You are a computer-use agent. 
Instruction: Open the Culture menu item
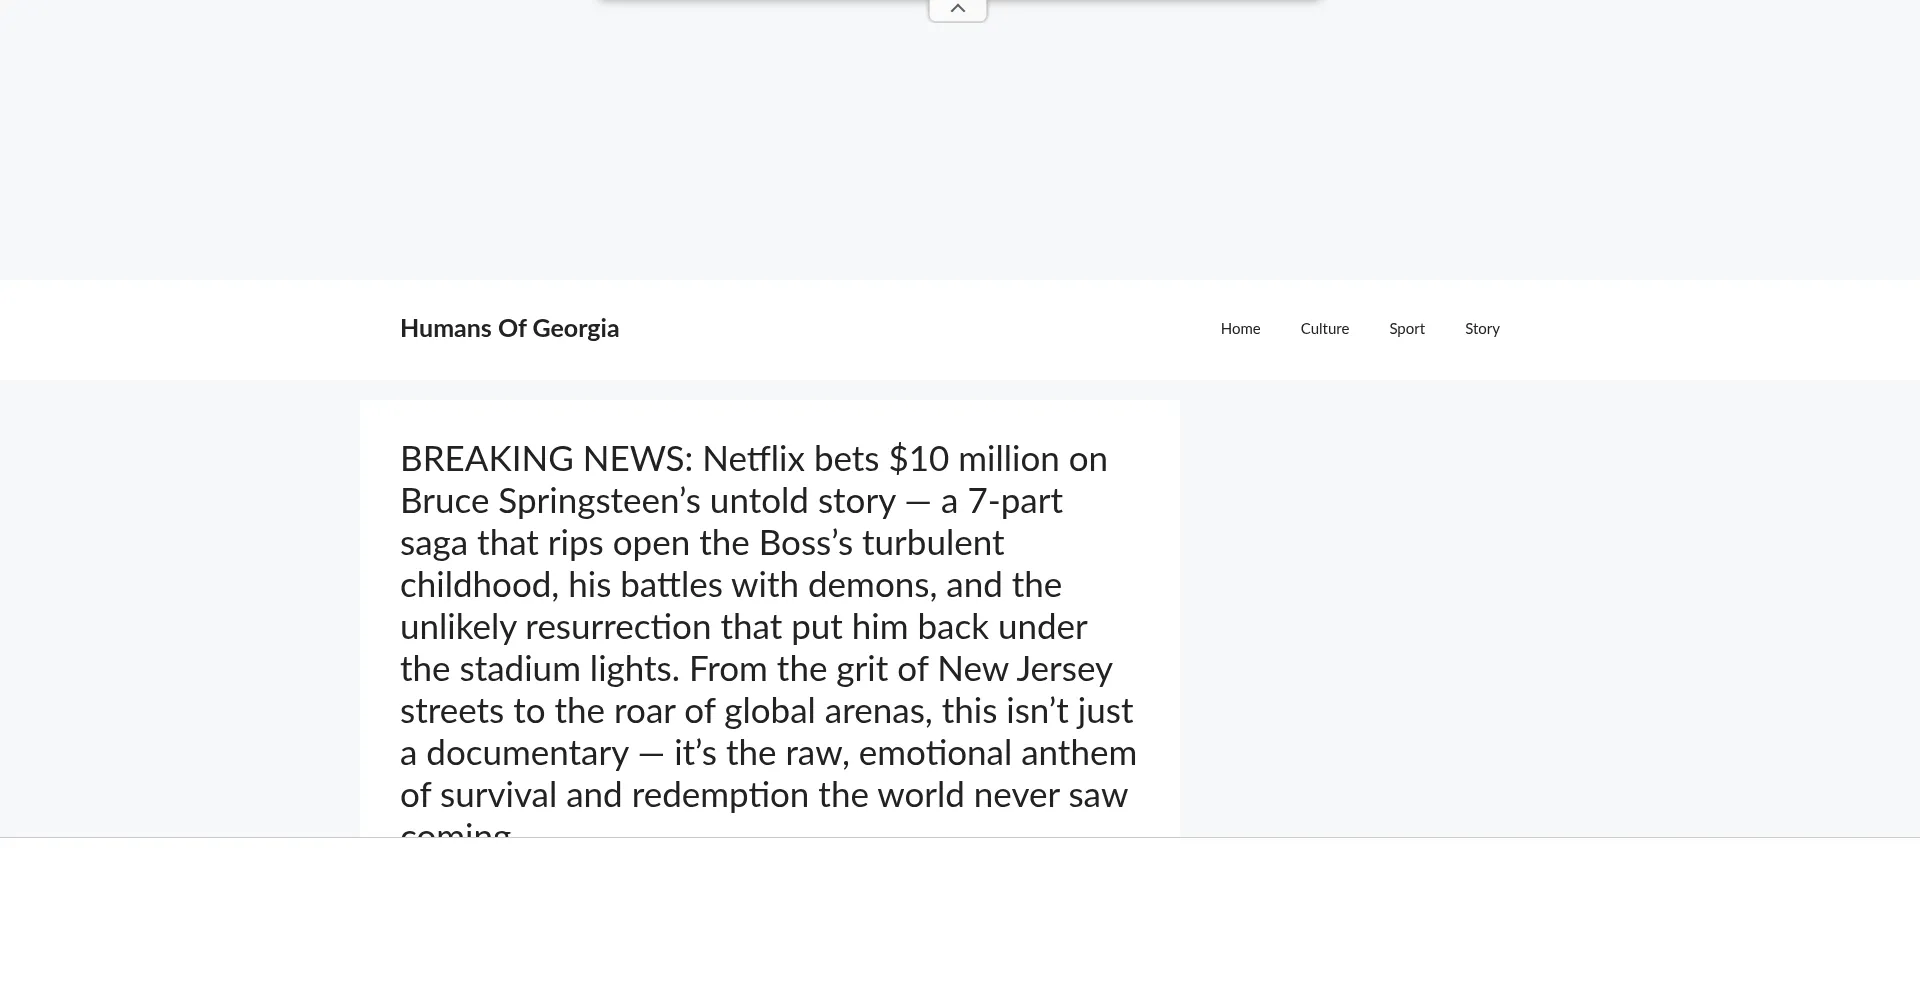tap(1324, 329)
